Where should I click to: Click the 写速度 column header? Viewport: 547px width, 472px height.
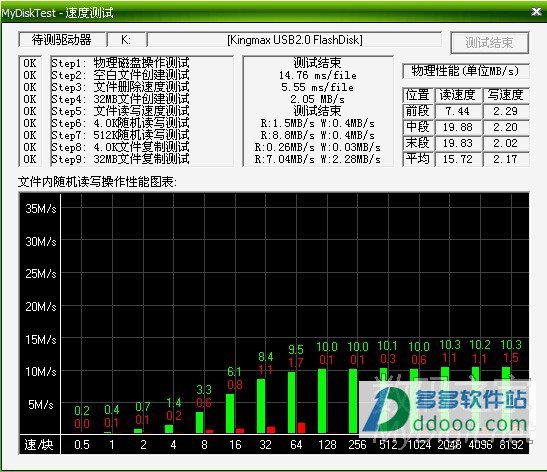click(x=505, y=95)
